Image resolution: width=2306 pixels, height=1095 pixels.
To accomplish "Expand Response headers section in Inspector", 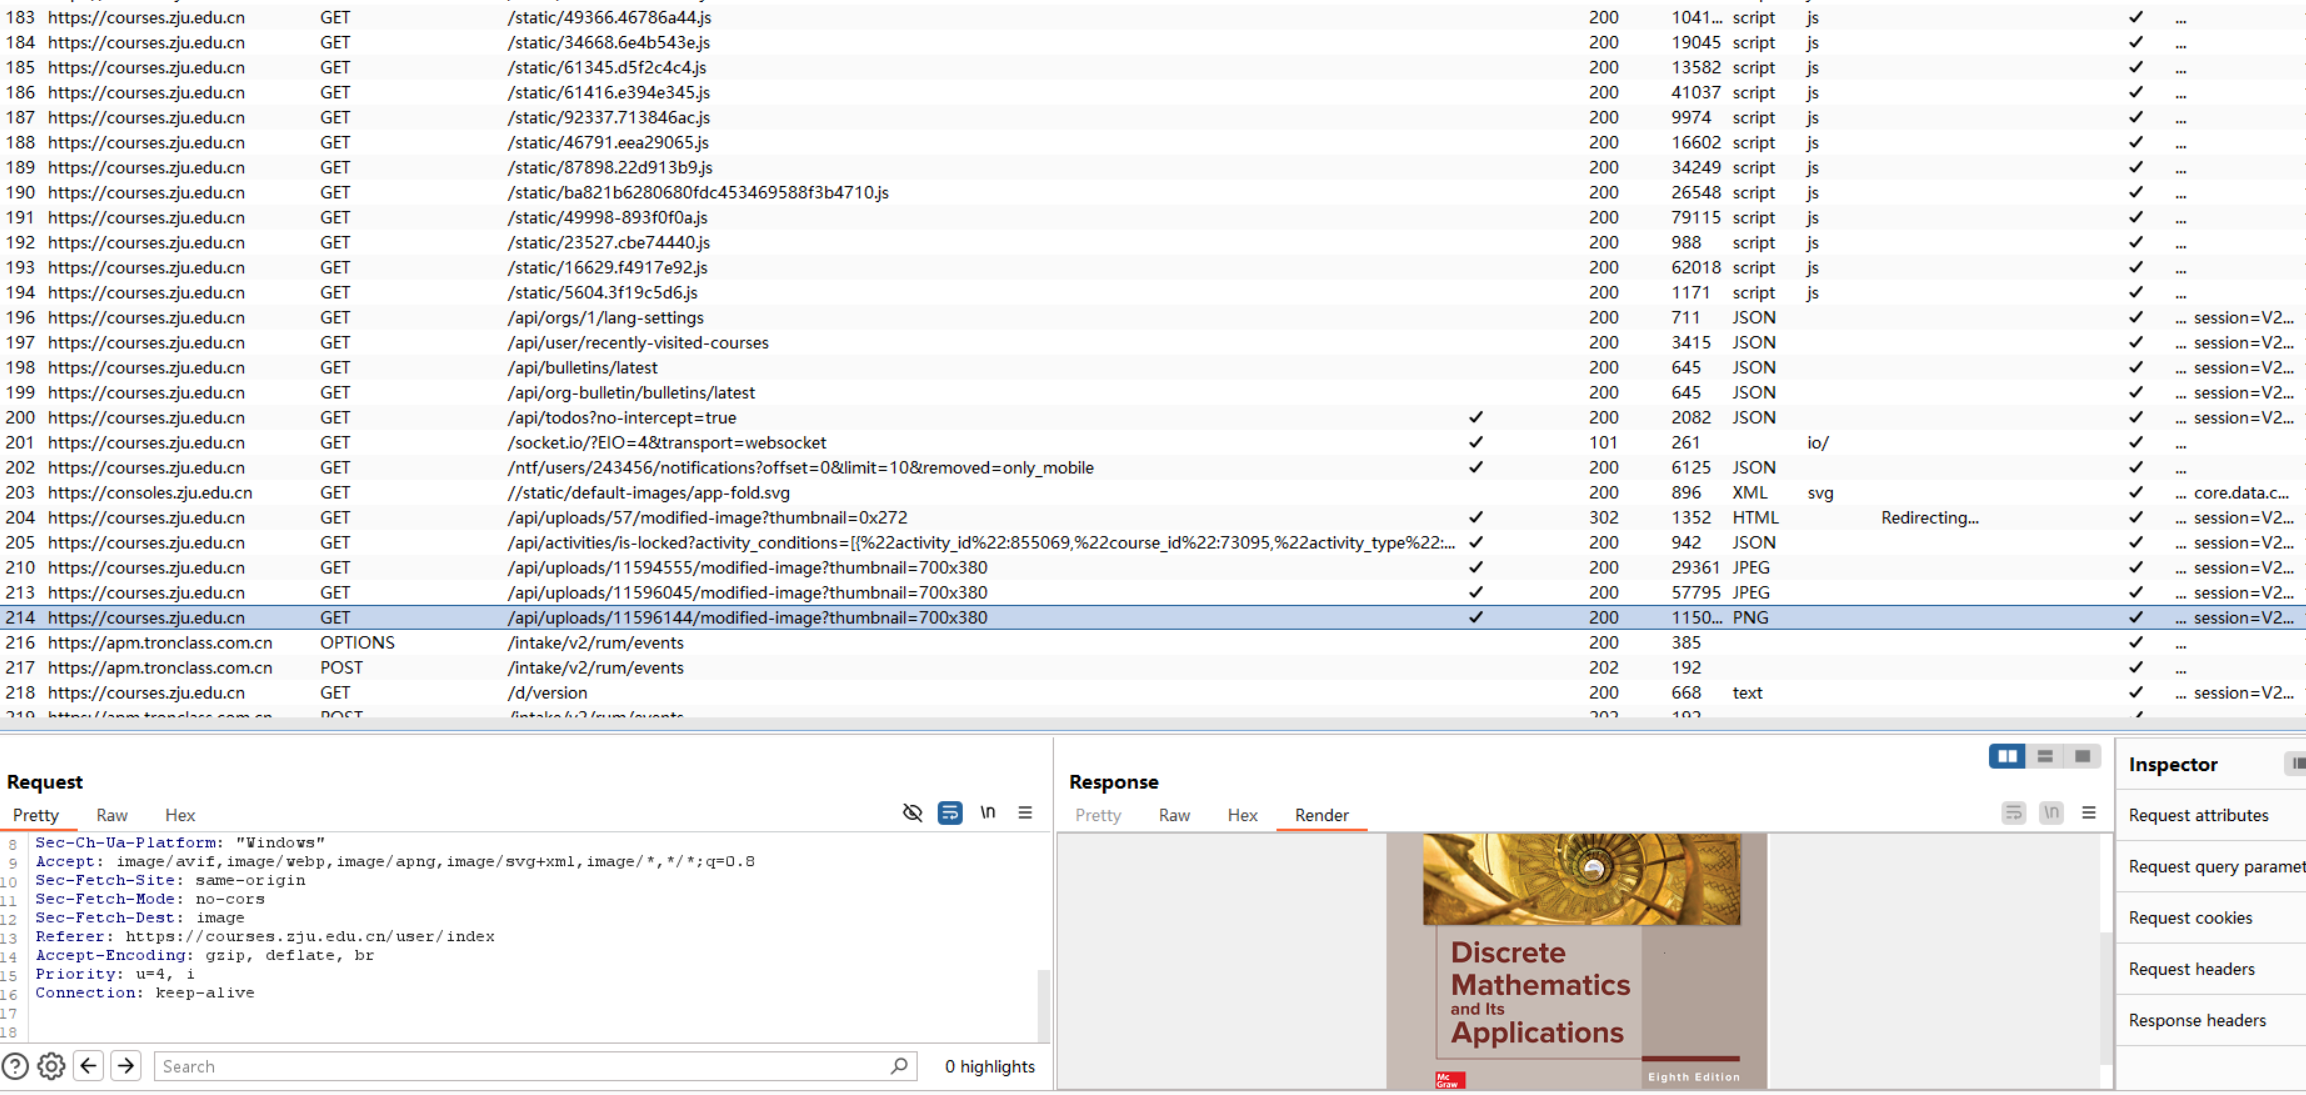I will pyautogui.click(x=2197, y=1020).
